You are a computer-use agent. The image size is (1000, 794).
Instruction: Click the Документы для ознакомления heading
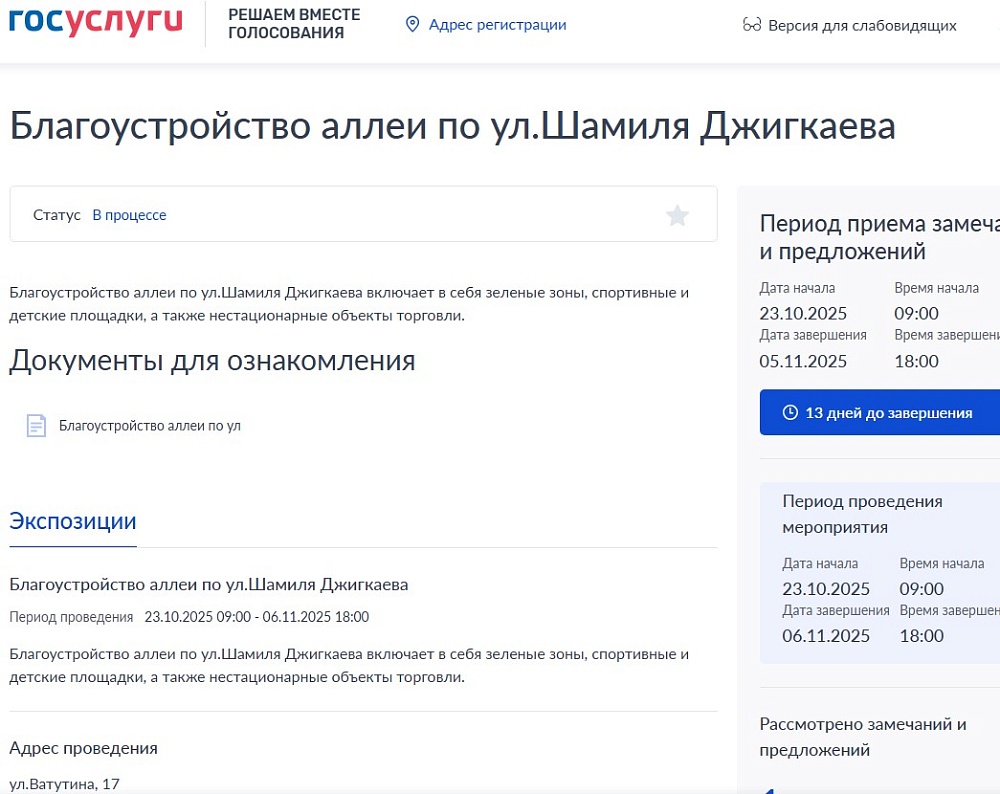[212, 361]
